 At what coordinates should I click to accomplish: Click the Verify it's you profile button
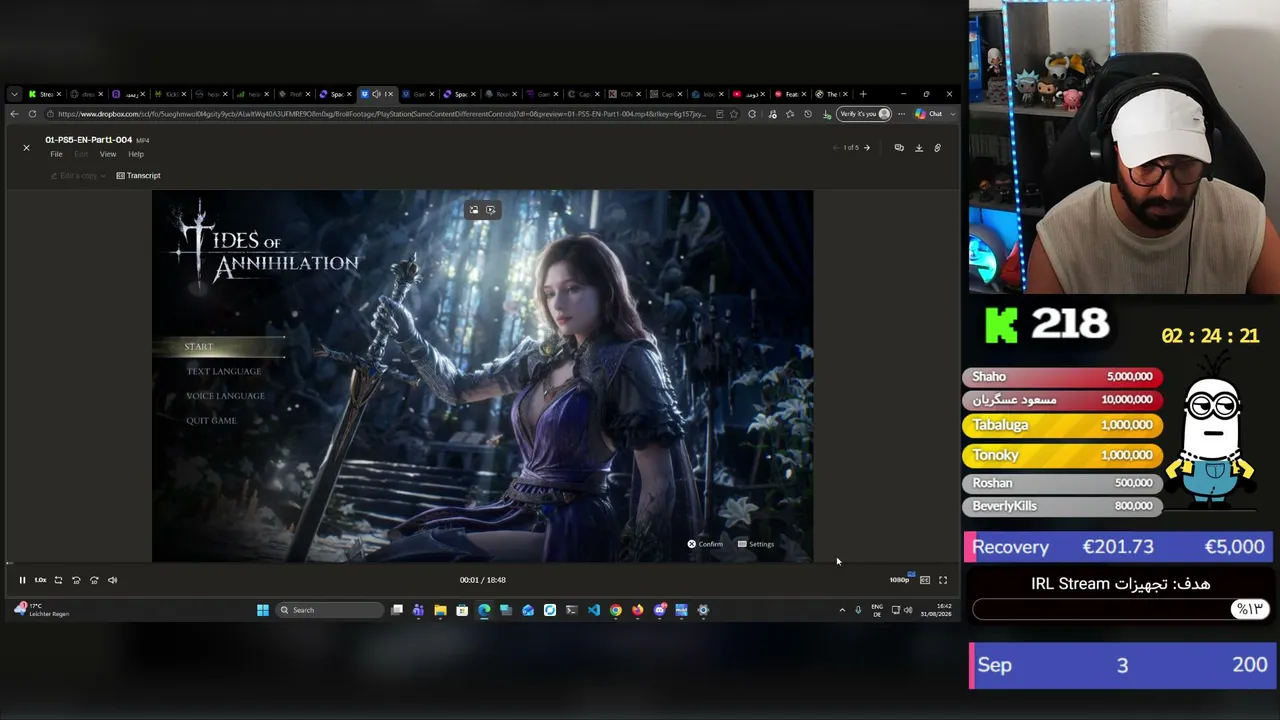pos(864,114)
